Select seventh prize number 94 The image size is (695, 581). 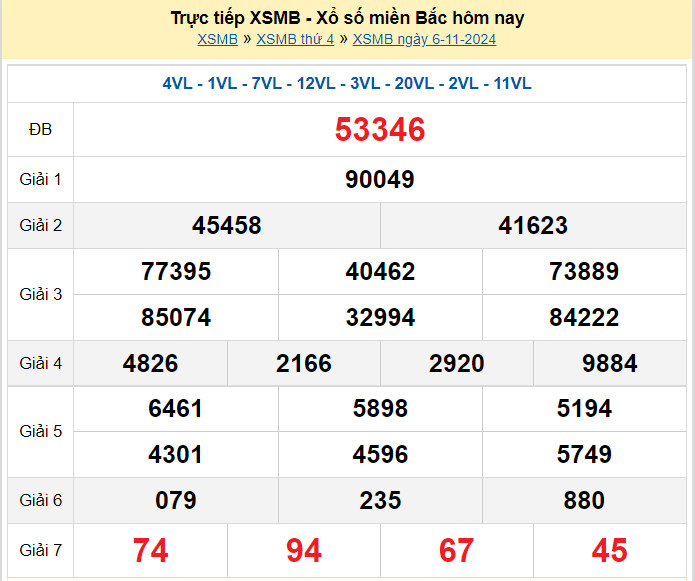[x=304, y=550]
